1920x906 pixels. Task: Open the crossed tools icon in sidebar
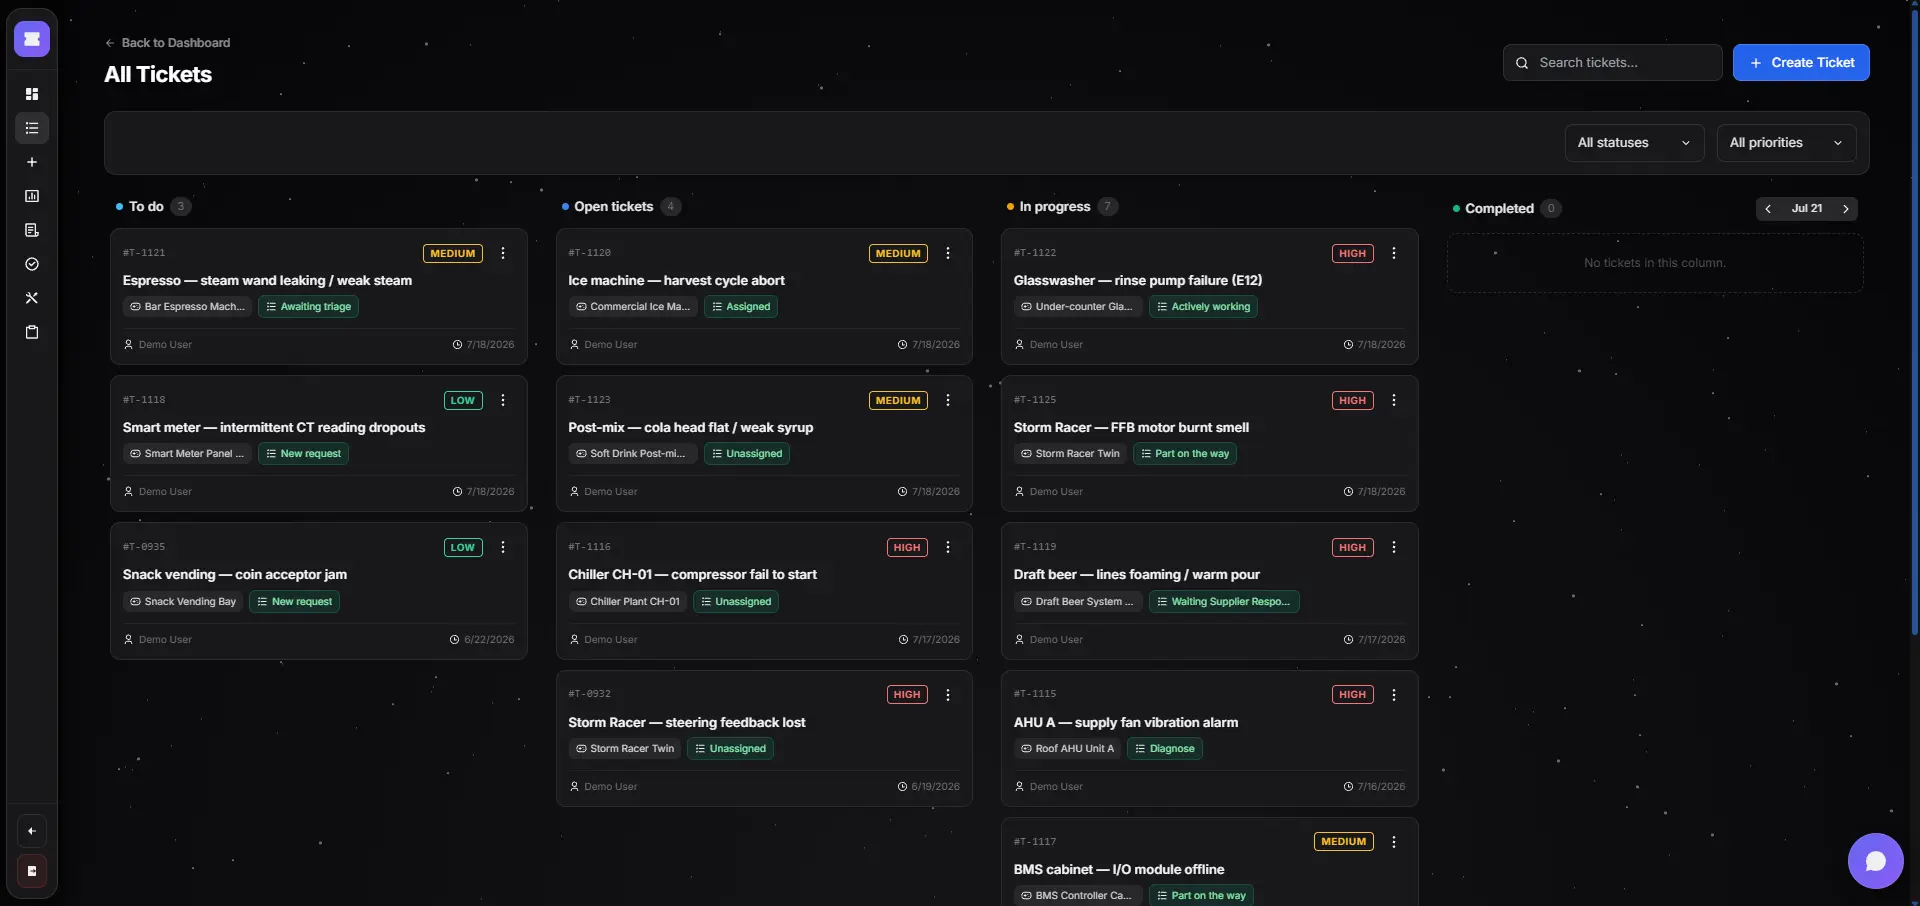pyautogui.click(x=32, y=298)
